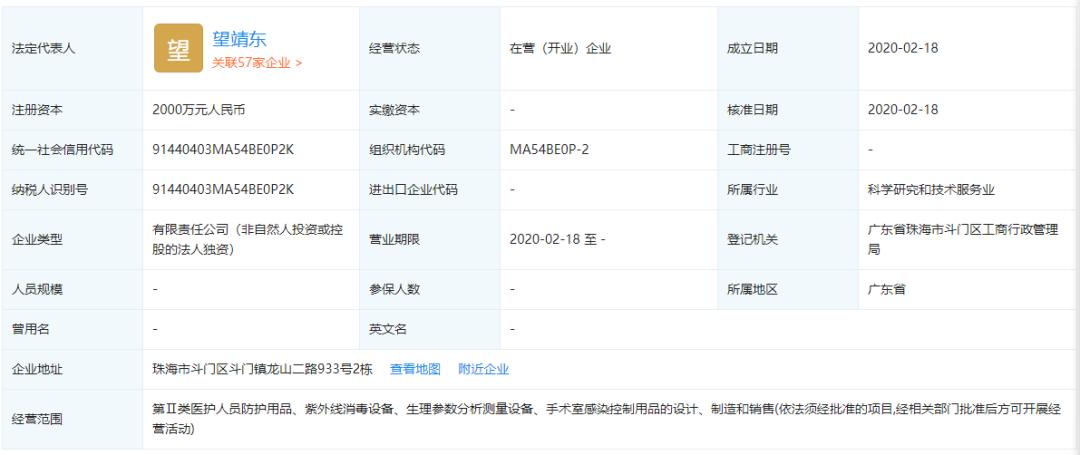Image resolution: width=1080 pixels, height=455 pixels.
Task: Select the 登记机关 label
Action: click(752, 240)
